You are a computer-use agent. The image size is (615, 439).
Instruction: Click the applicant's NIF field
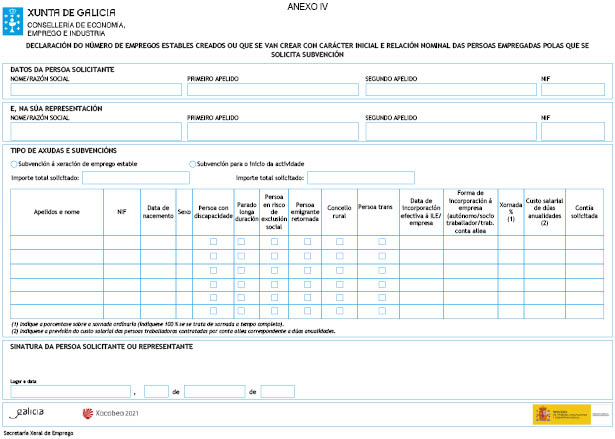[572, 89]
